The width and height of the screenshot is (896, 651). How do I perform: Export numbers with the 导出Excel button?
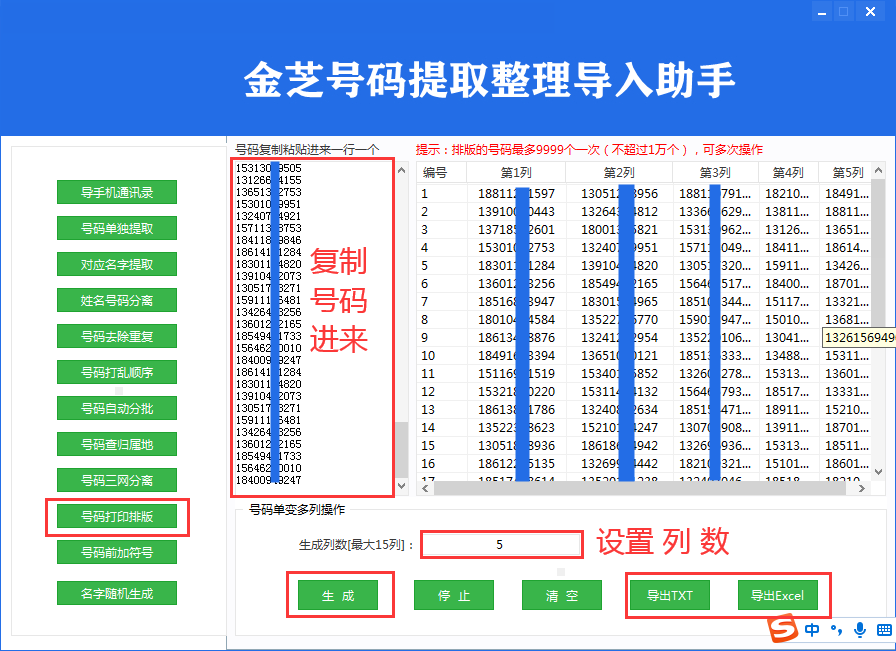pos(778,595)
